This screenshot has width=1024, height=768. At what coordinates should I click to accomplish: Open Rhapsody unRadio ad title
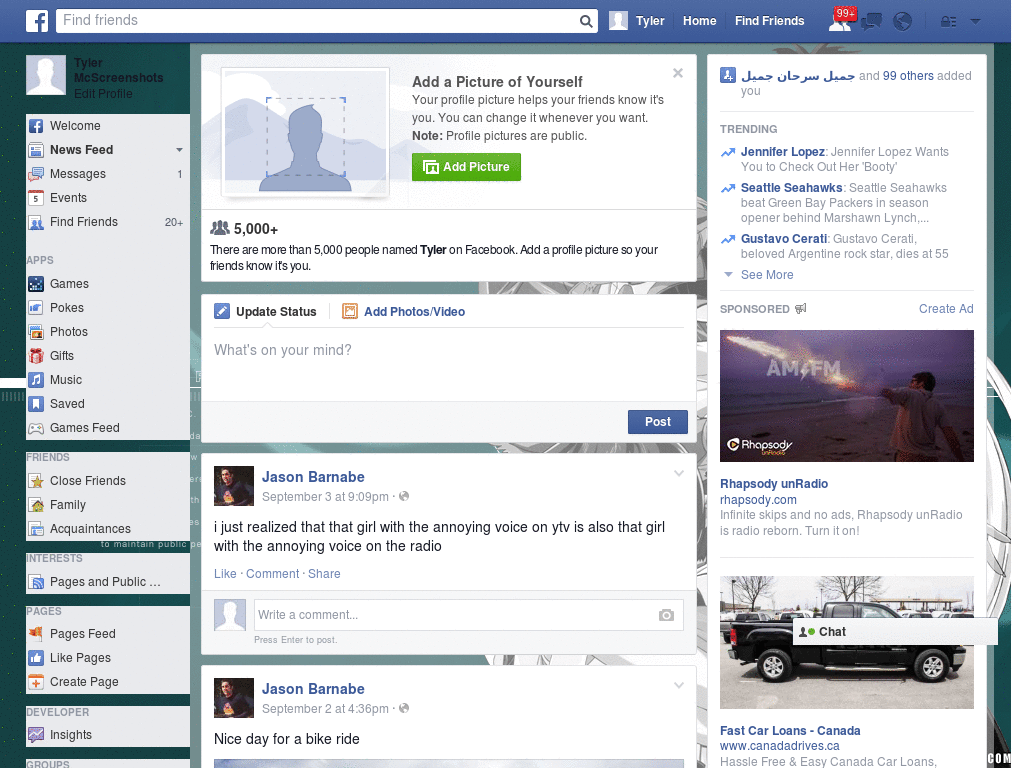[x=774, y=484]
